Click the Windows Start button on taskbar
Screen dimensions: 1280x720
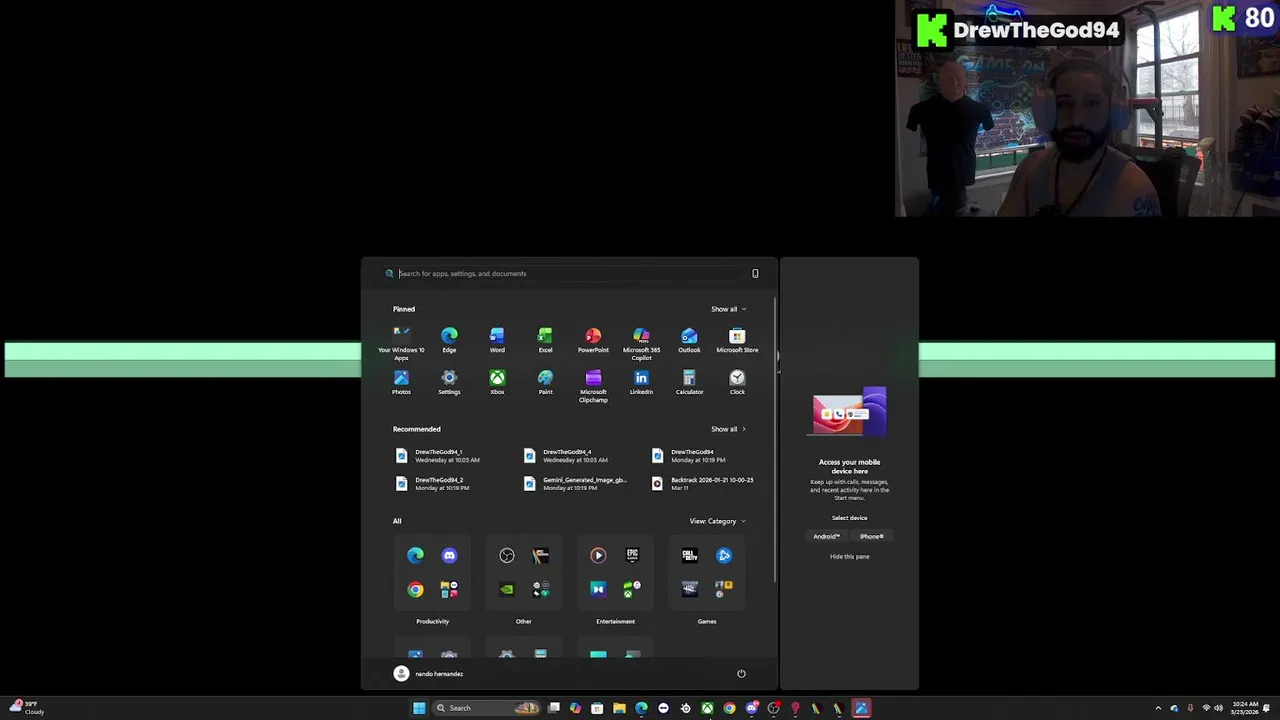click(419, 708)
